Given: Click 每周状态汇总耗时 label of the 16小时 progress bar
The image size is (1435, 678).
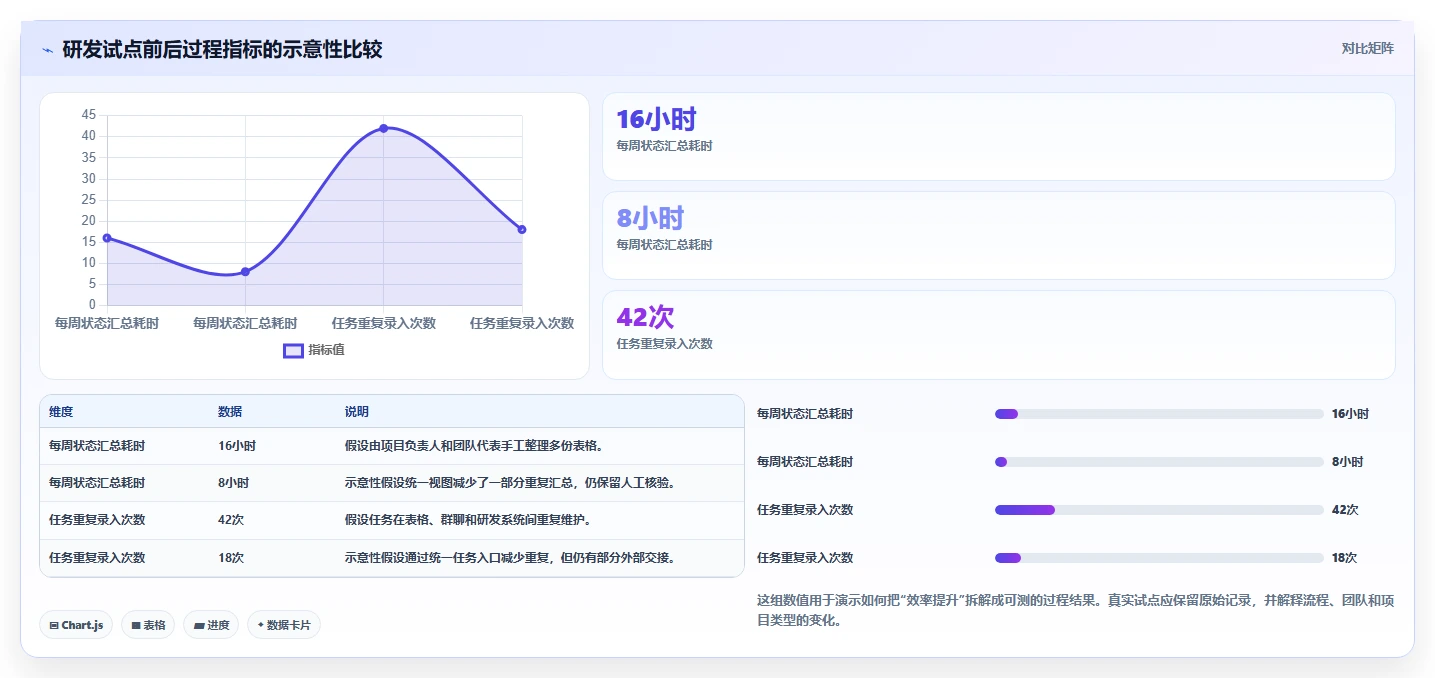Looking at the screenshot, I should tap(805, 414).
